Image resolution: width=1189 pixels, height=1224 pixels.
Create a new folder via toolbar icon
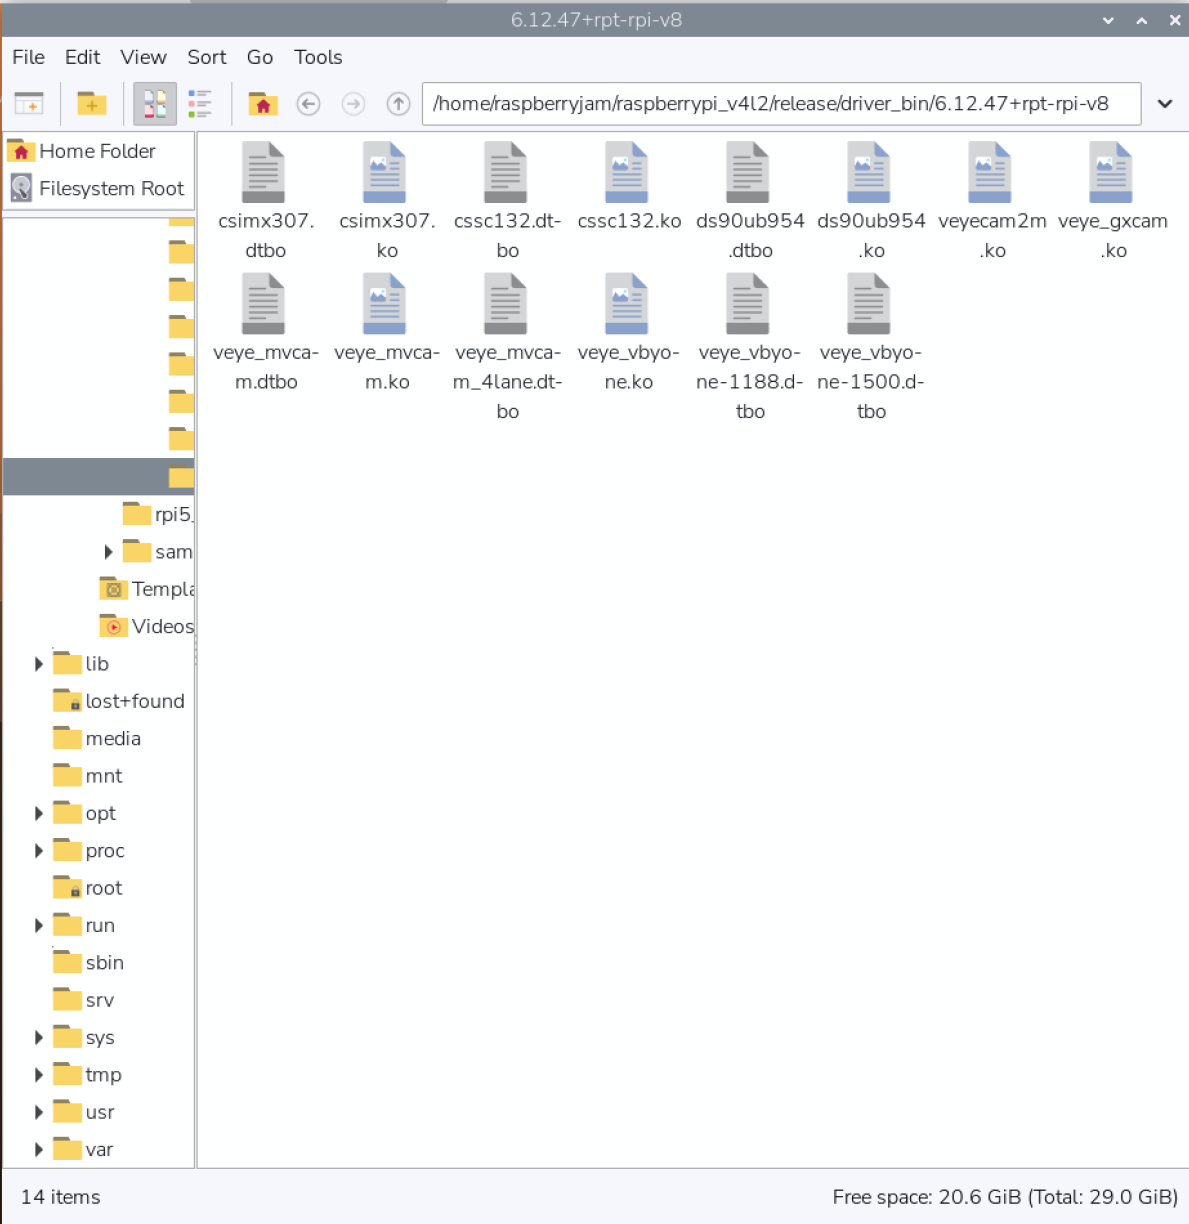[91, 104]
